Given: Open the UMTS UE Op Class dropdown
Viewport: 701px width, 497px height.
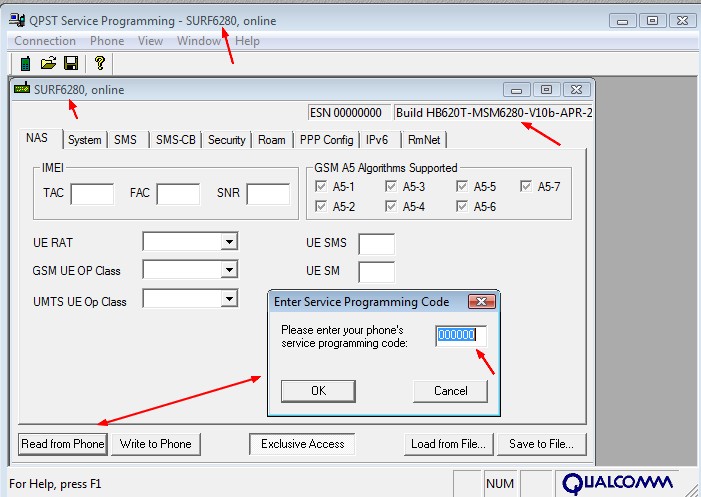Looking at the screenshot, I should [229, 298].
